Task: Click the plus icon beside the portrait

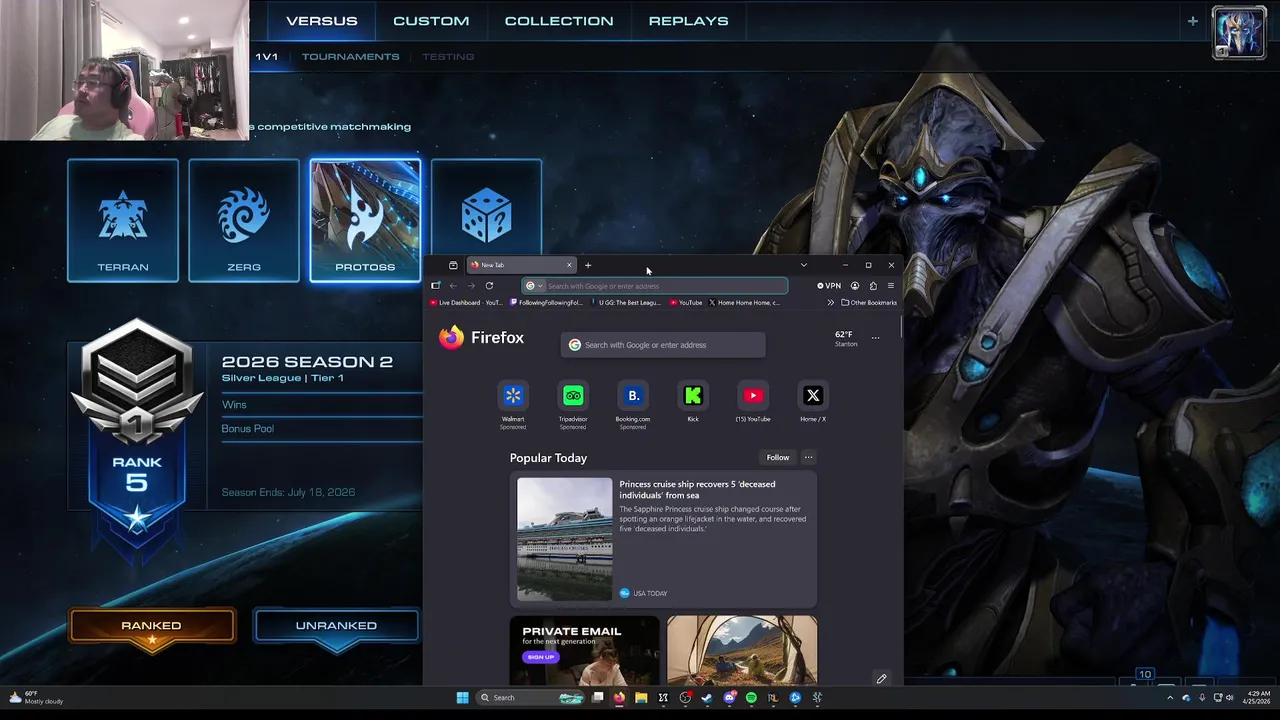Action: (1192, 21)
